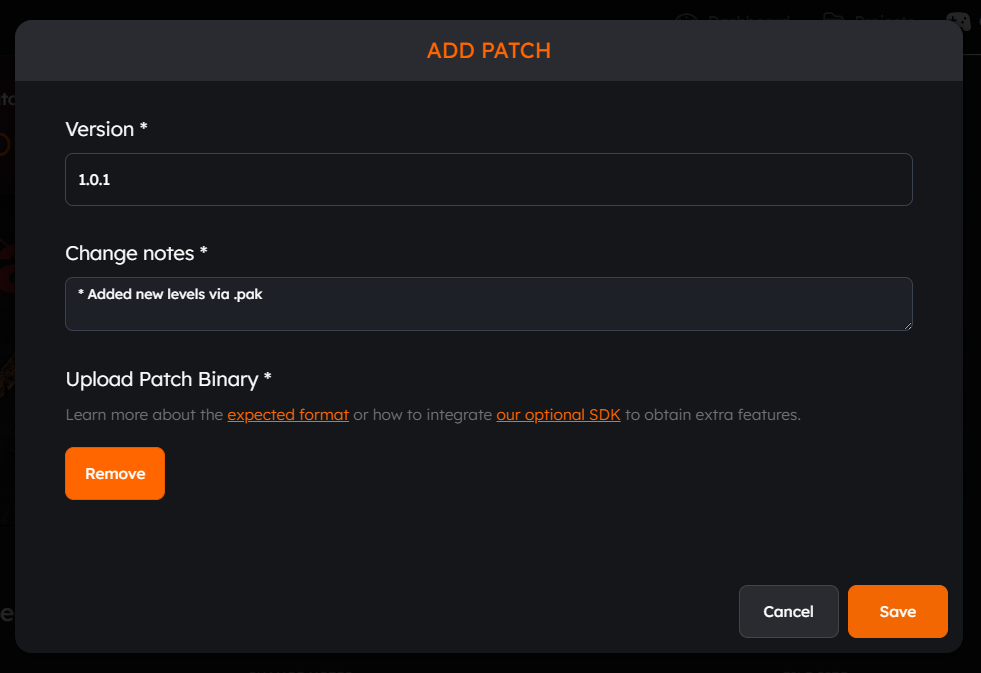Click the dimmed Projects folder icon at top
Viewport: 981px width, 673px height.
pos(833,17)
